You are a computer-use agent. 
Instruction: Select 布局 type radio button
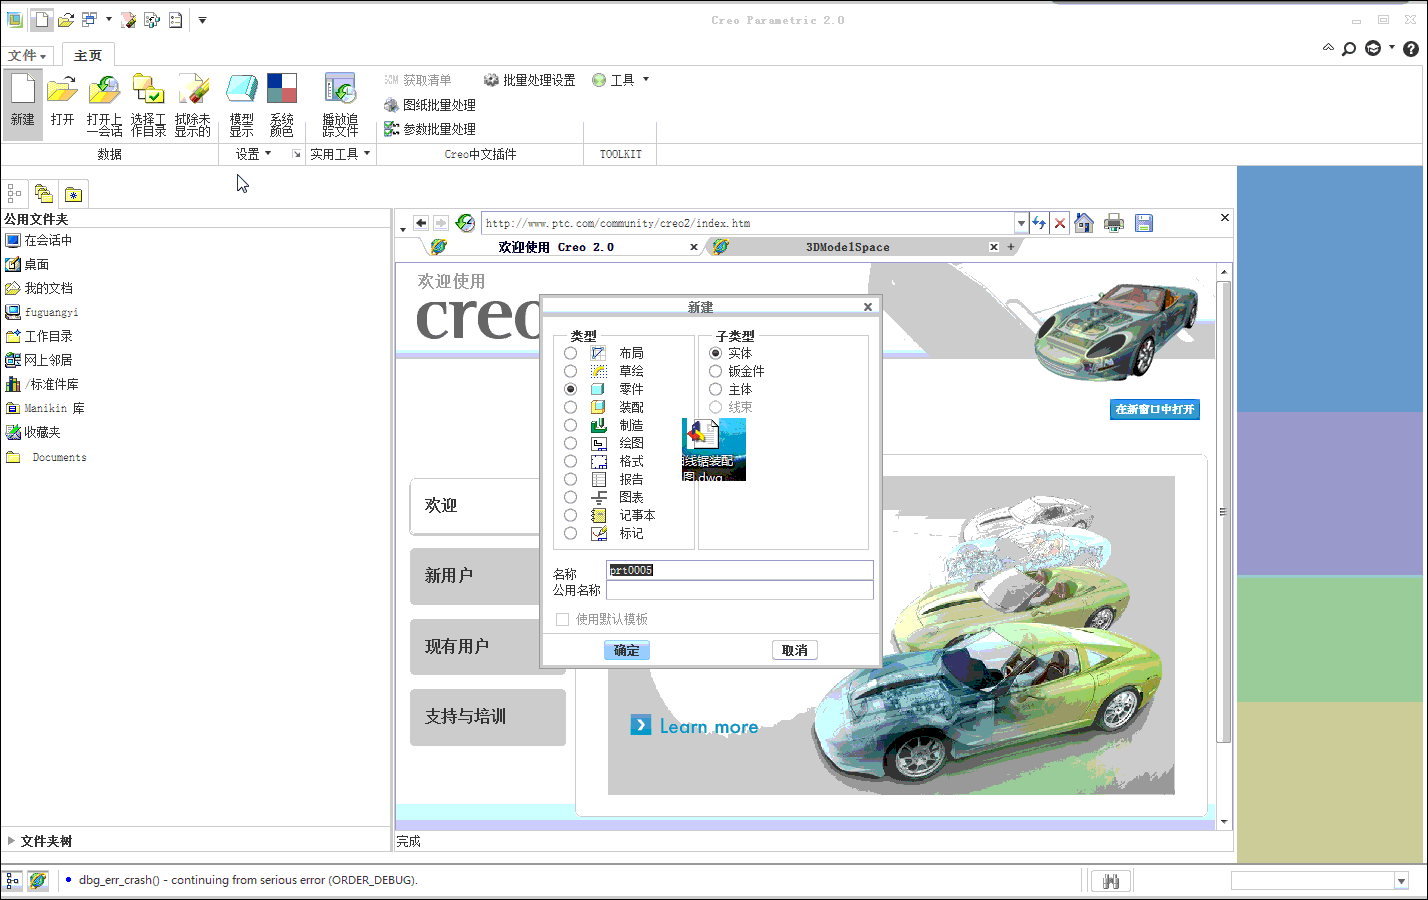pyautogui.click(x=570, y=353)
